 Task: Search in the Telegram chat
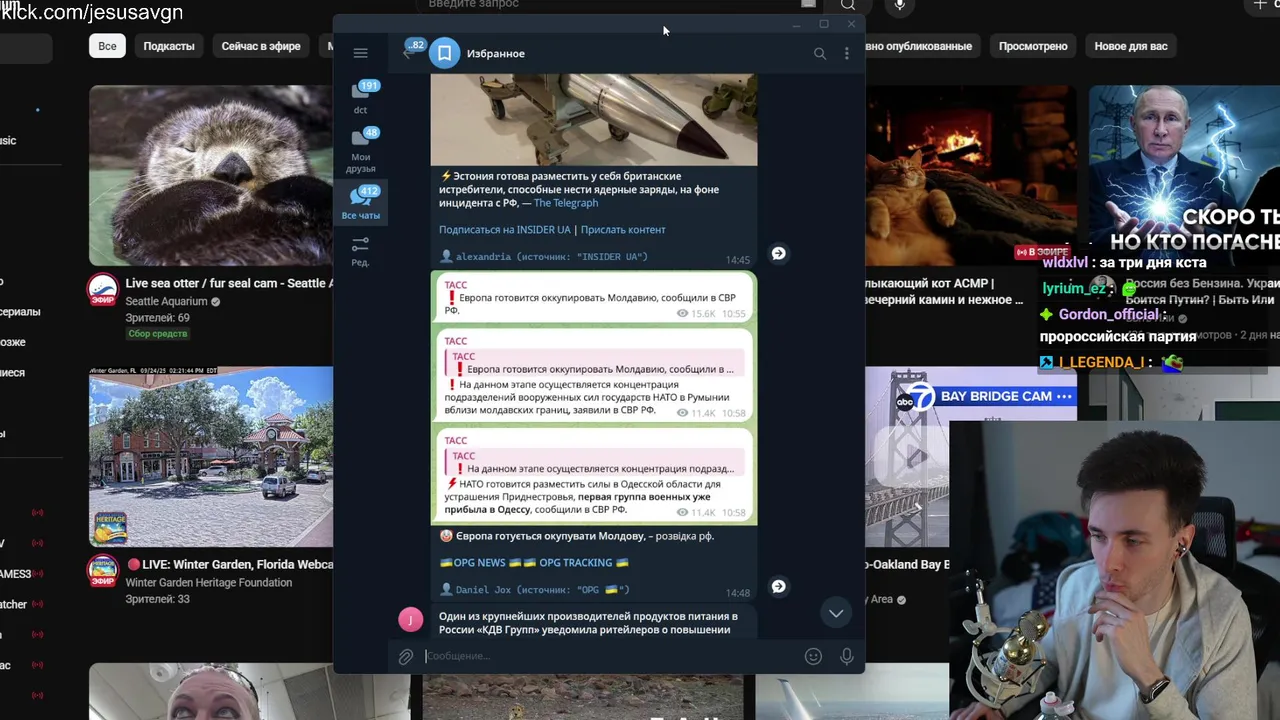(x=820, y=54)
